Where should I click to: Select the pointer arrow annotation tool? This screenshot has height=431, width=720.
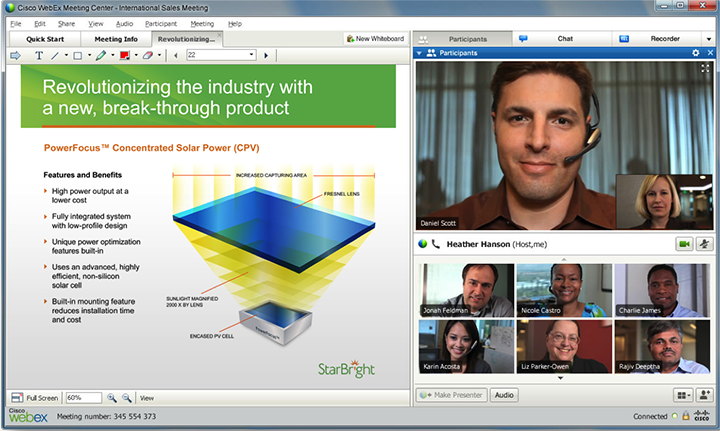click(15, 56)
